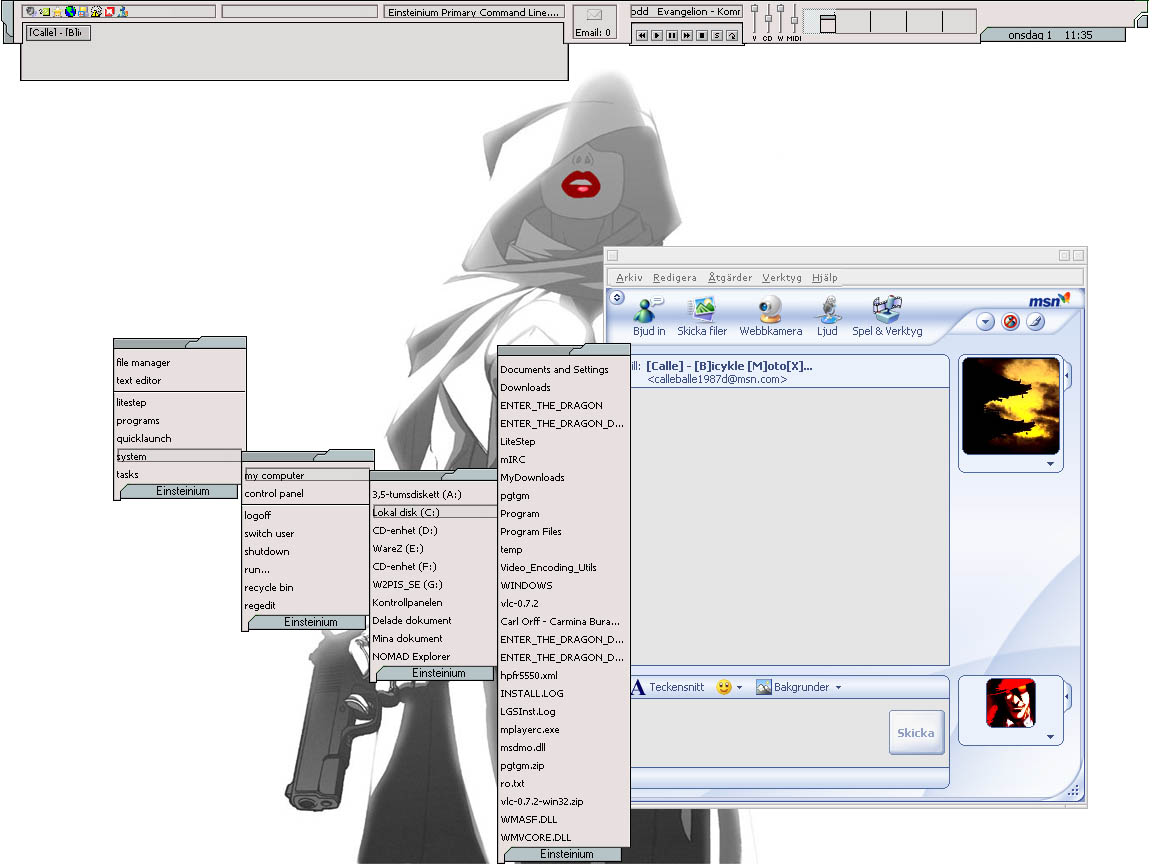Image resolution: width=1152 pixels, height=864 pixels.
Task: Click the block contact icon in MSN
Action: click(x=1011, y=322)
